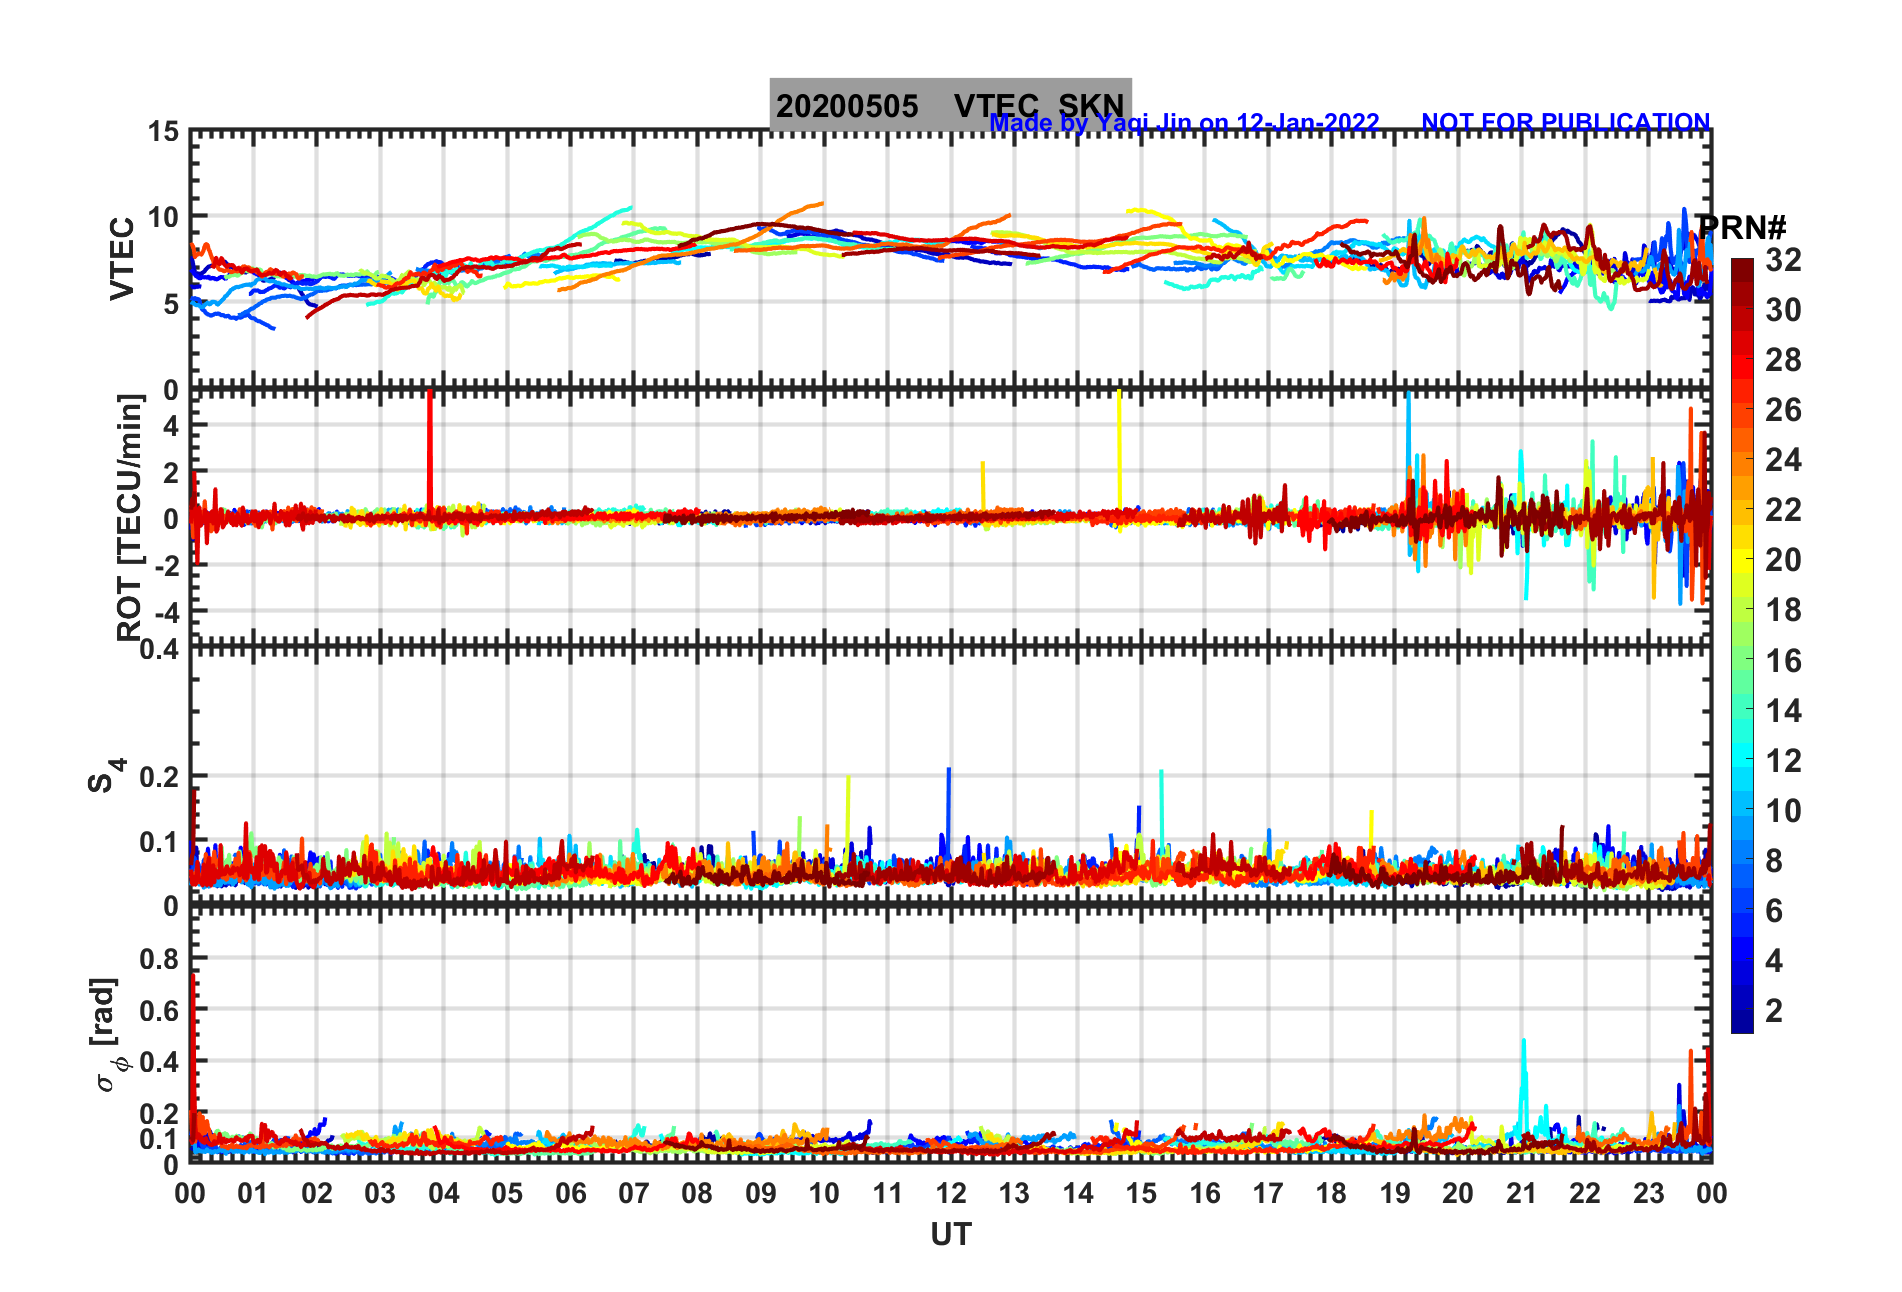This screenshot has width=1902, height=1292.
Task: Click the plot title '20200505 VTEC SKN'
Action: pos(950,105)
